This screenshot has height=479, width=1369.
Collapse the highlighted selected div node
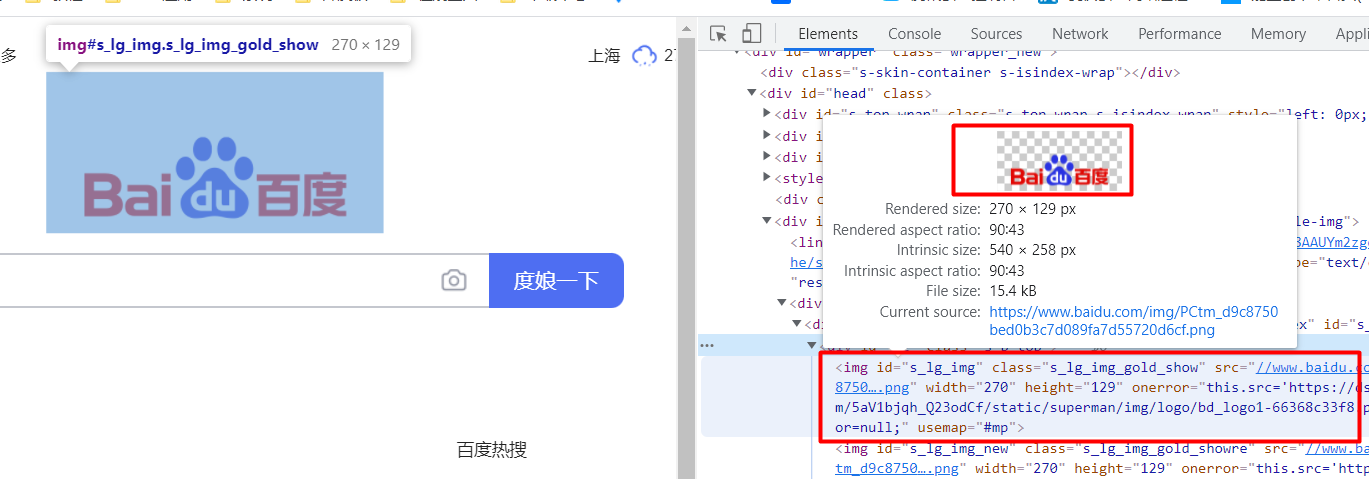812,345
